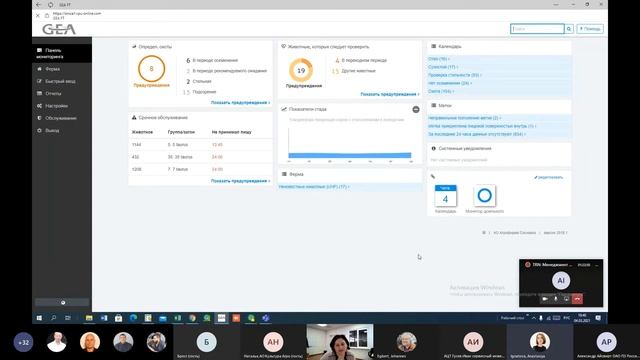Open the Проверка стельности (93) calendar link
This screenshot has width=640, height=360.
click(x=455, y=75)
